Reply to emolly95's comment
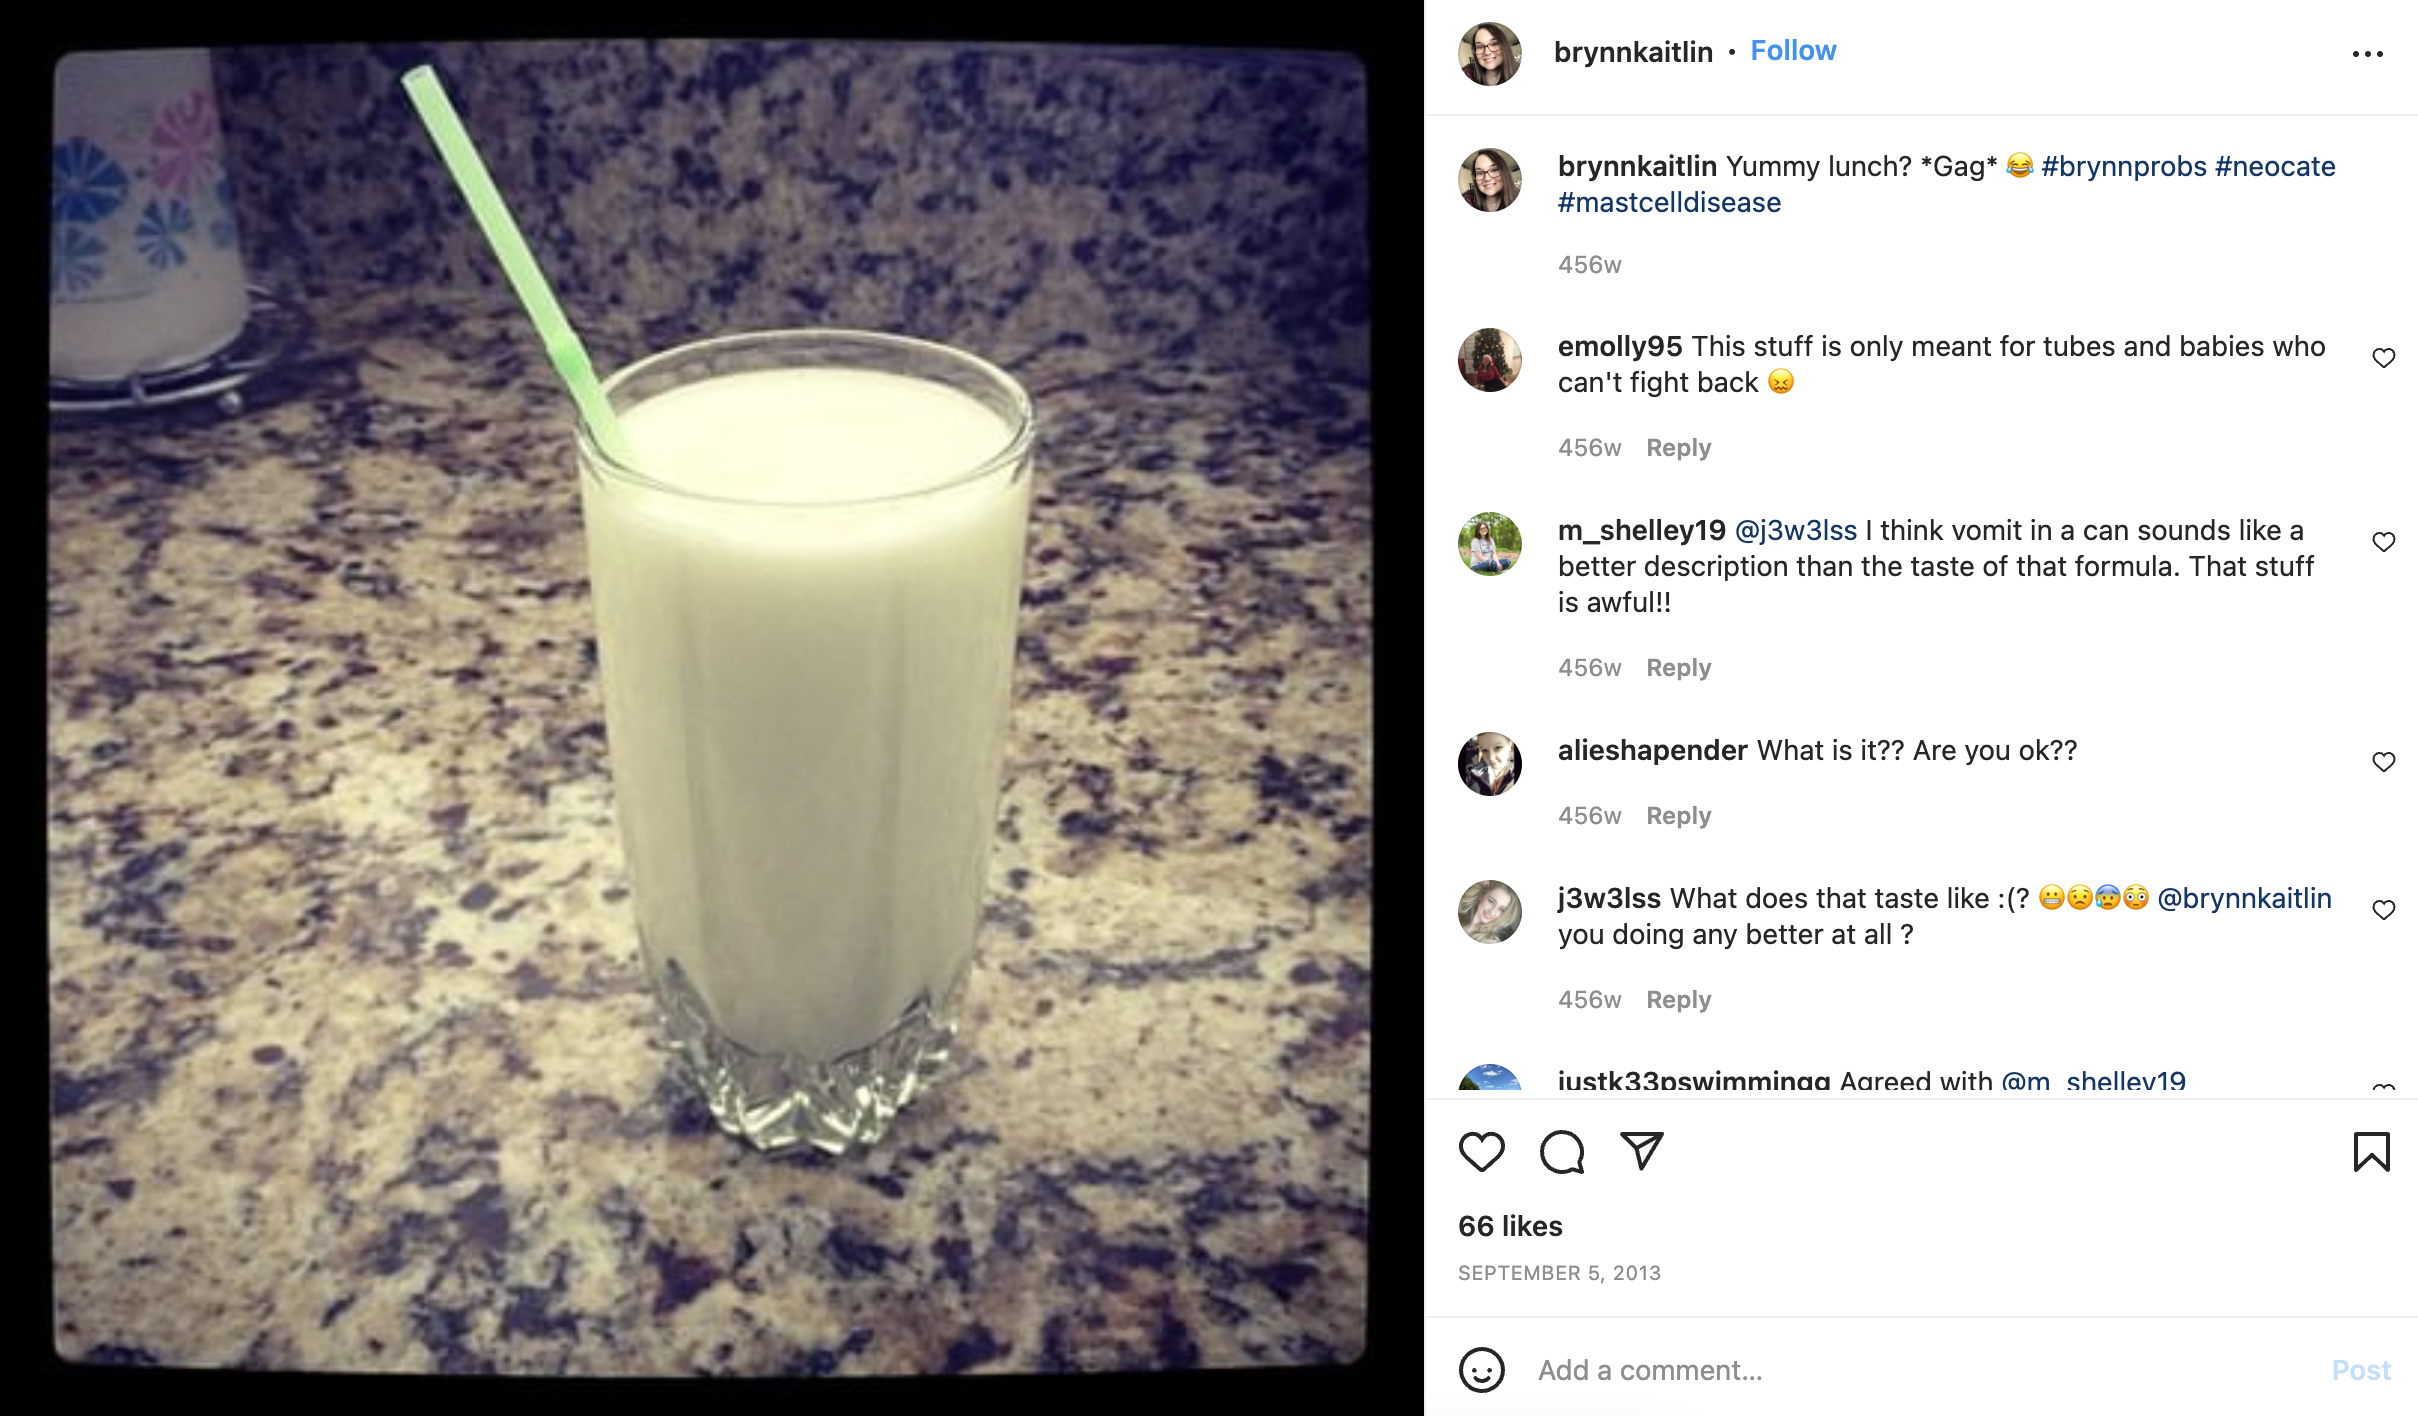2418x1416 pixels. coord(1678,448)
